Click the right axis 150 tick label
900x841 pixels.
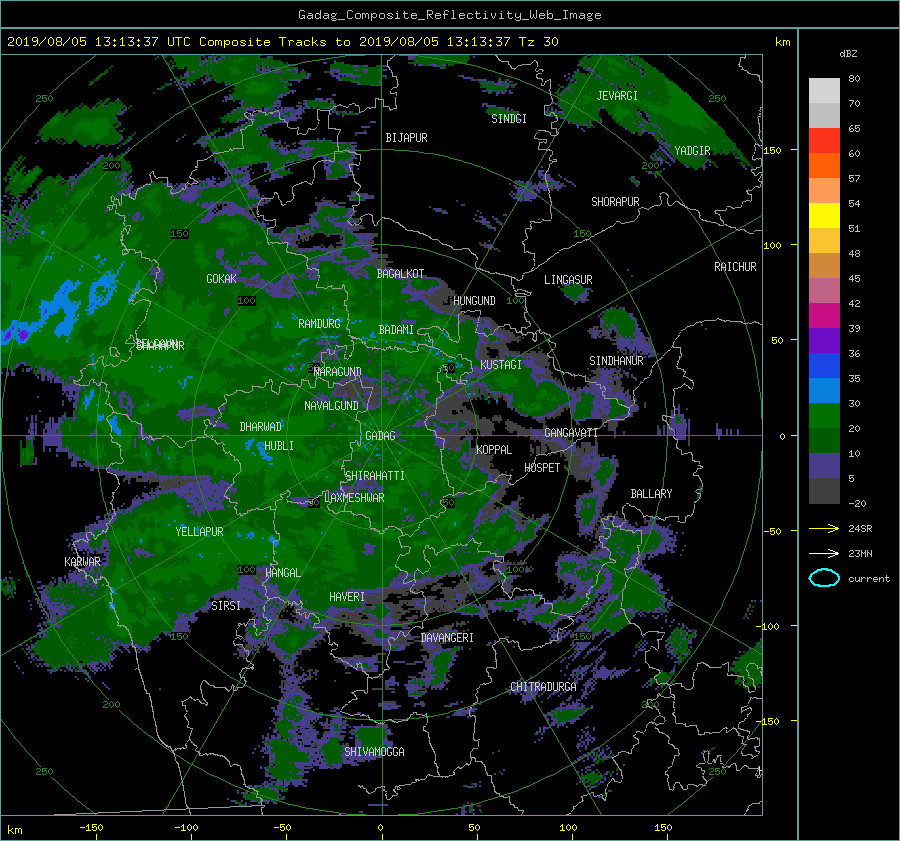pos(772,150)
